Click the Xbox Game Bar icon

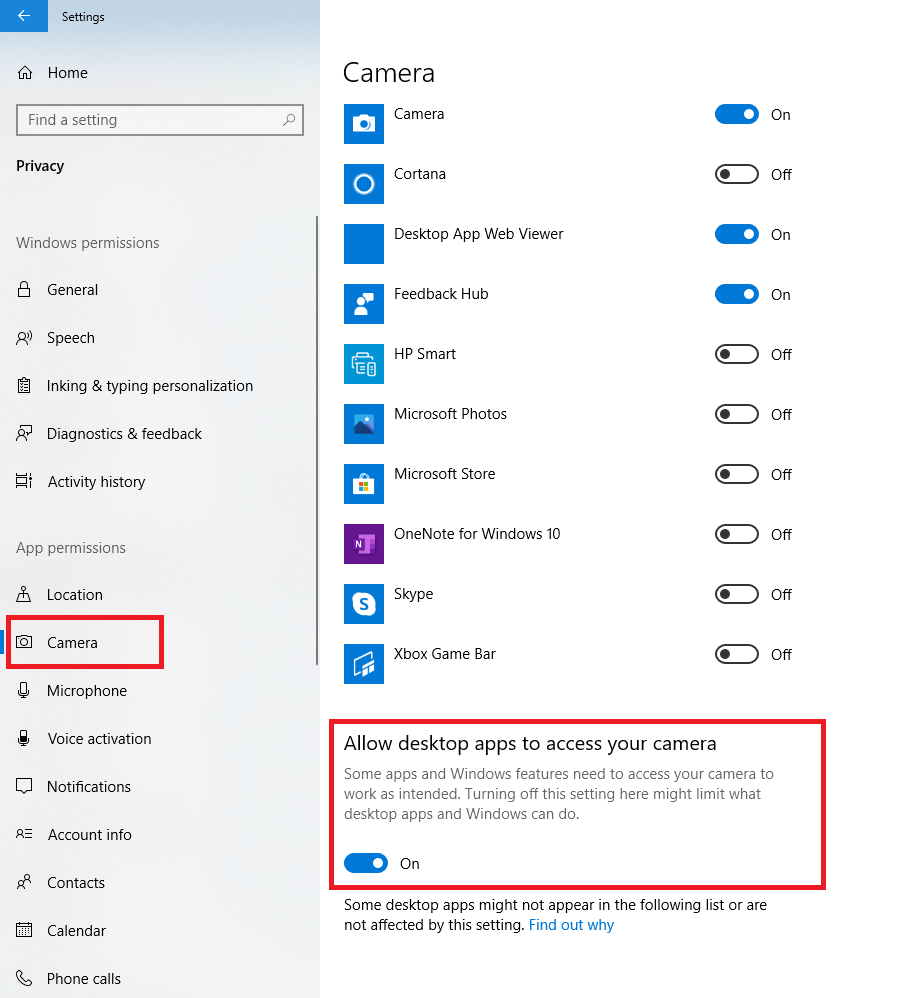364,663
